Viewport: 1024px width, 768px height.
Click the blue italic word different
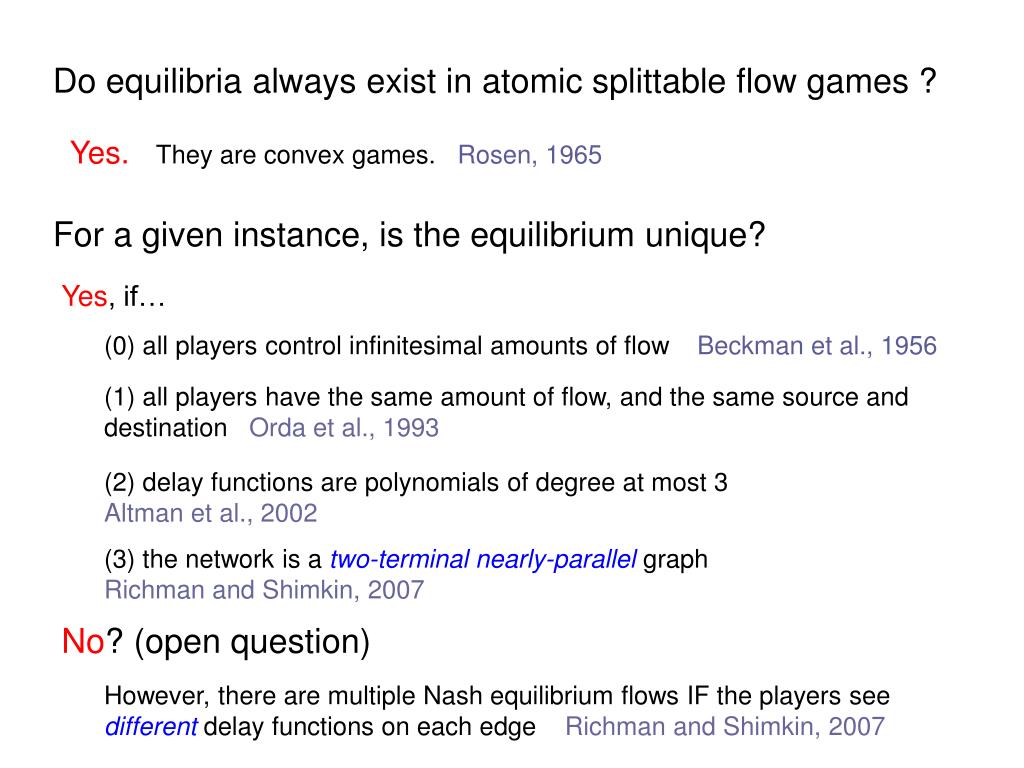tap(151, 727)
